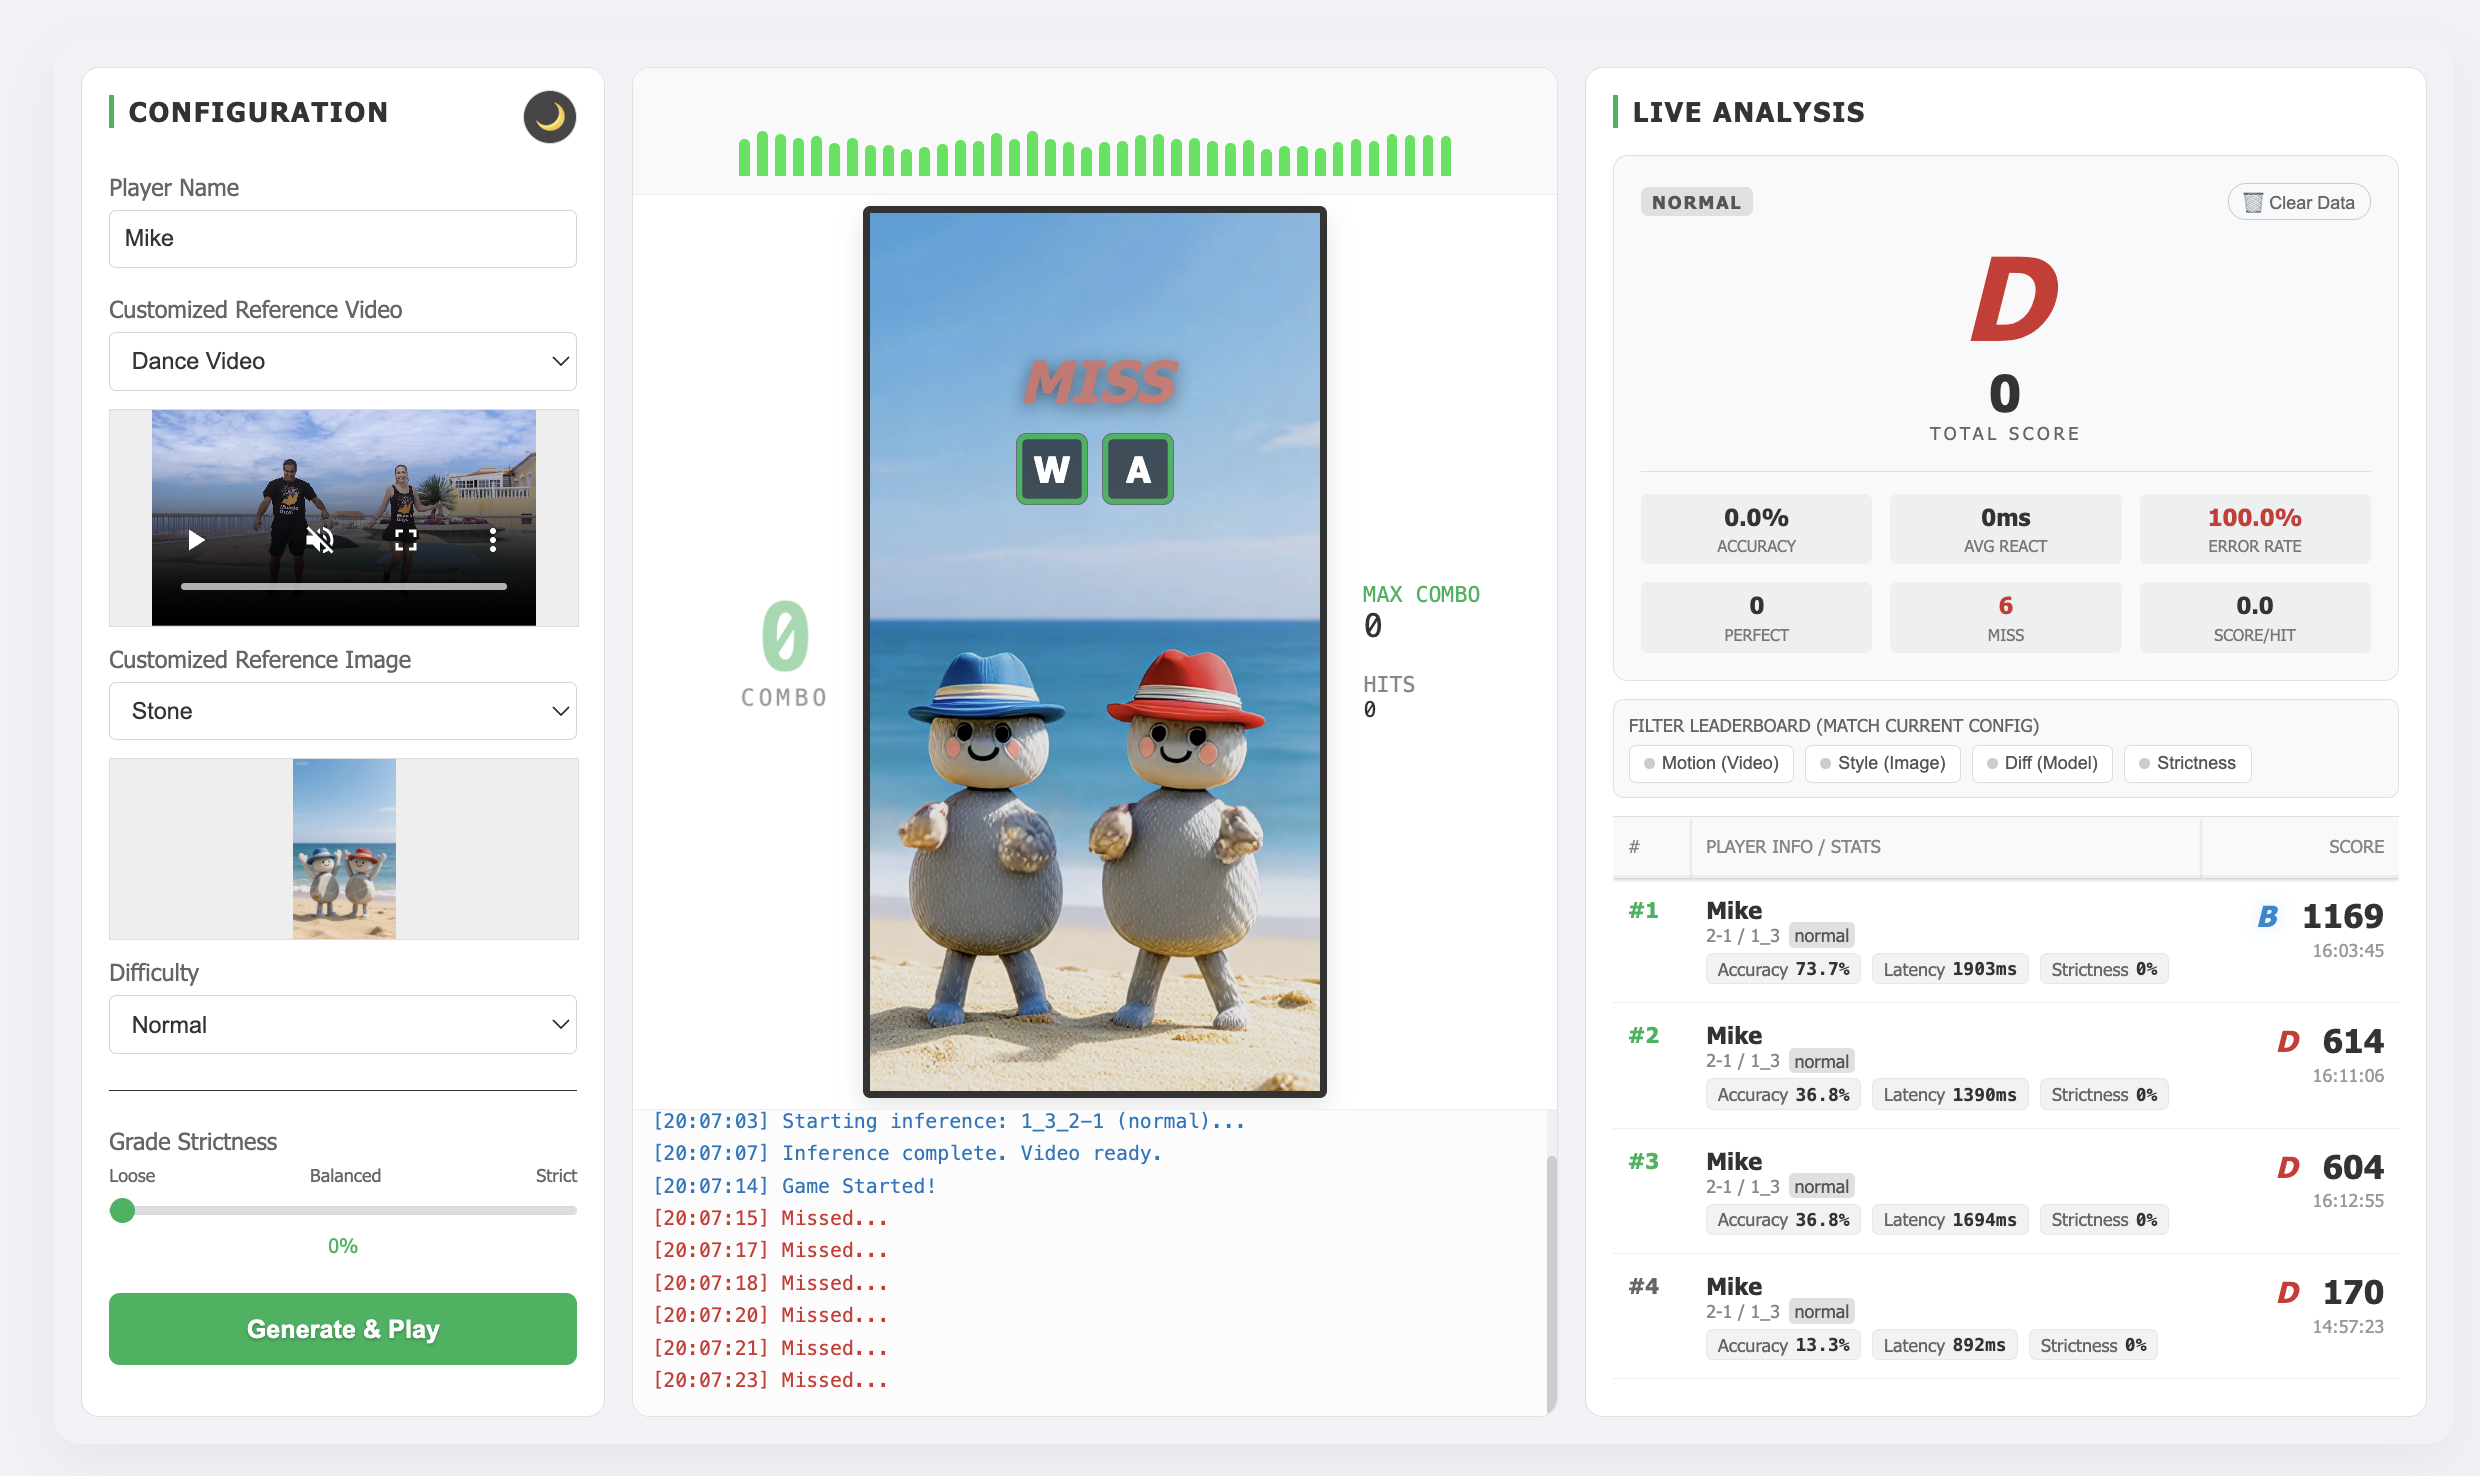
Task: Play the reference dance video
Action: 196,540
